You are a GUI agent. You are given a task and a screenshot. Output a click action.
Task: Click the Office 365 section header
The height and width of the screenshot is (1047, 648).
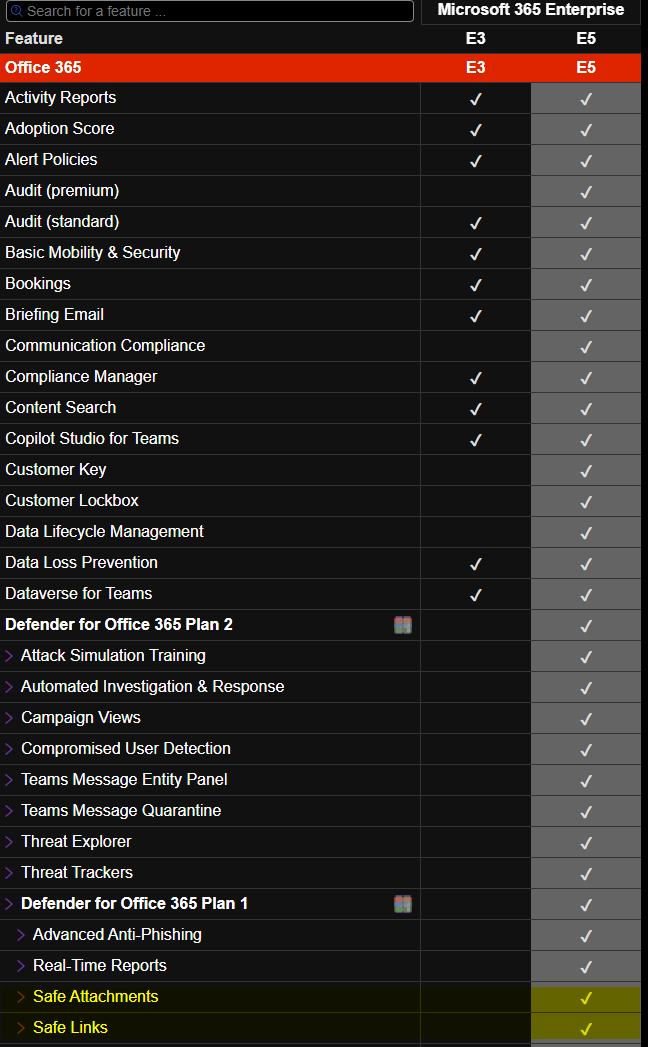point(43,67)
